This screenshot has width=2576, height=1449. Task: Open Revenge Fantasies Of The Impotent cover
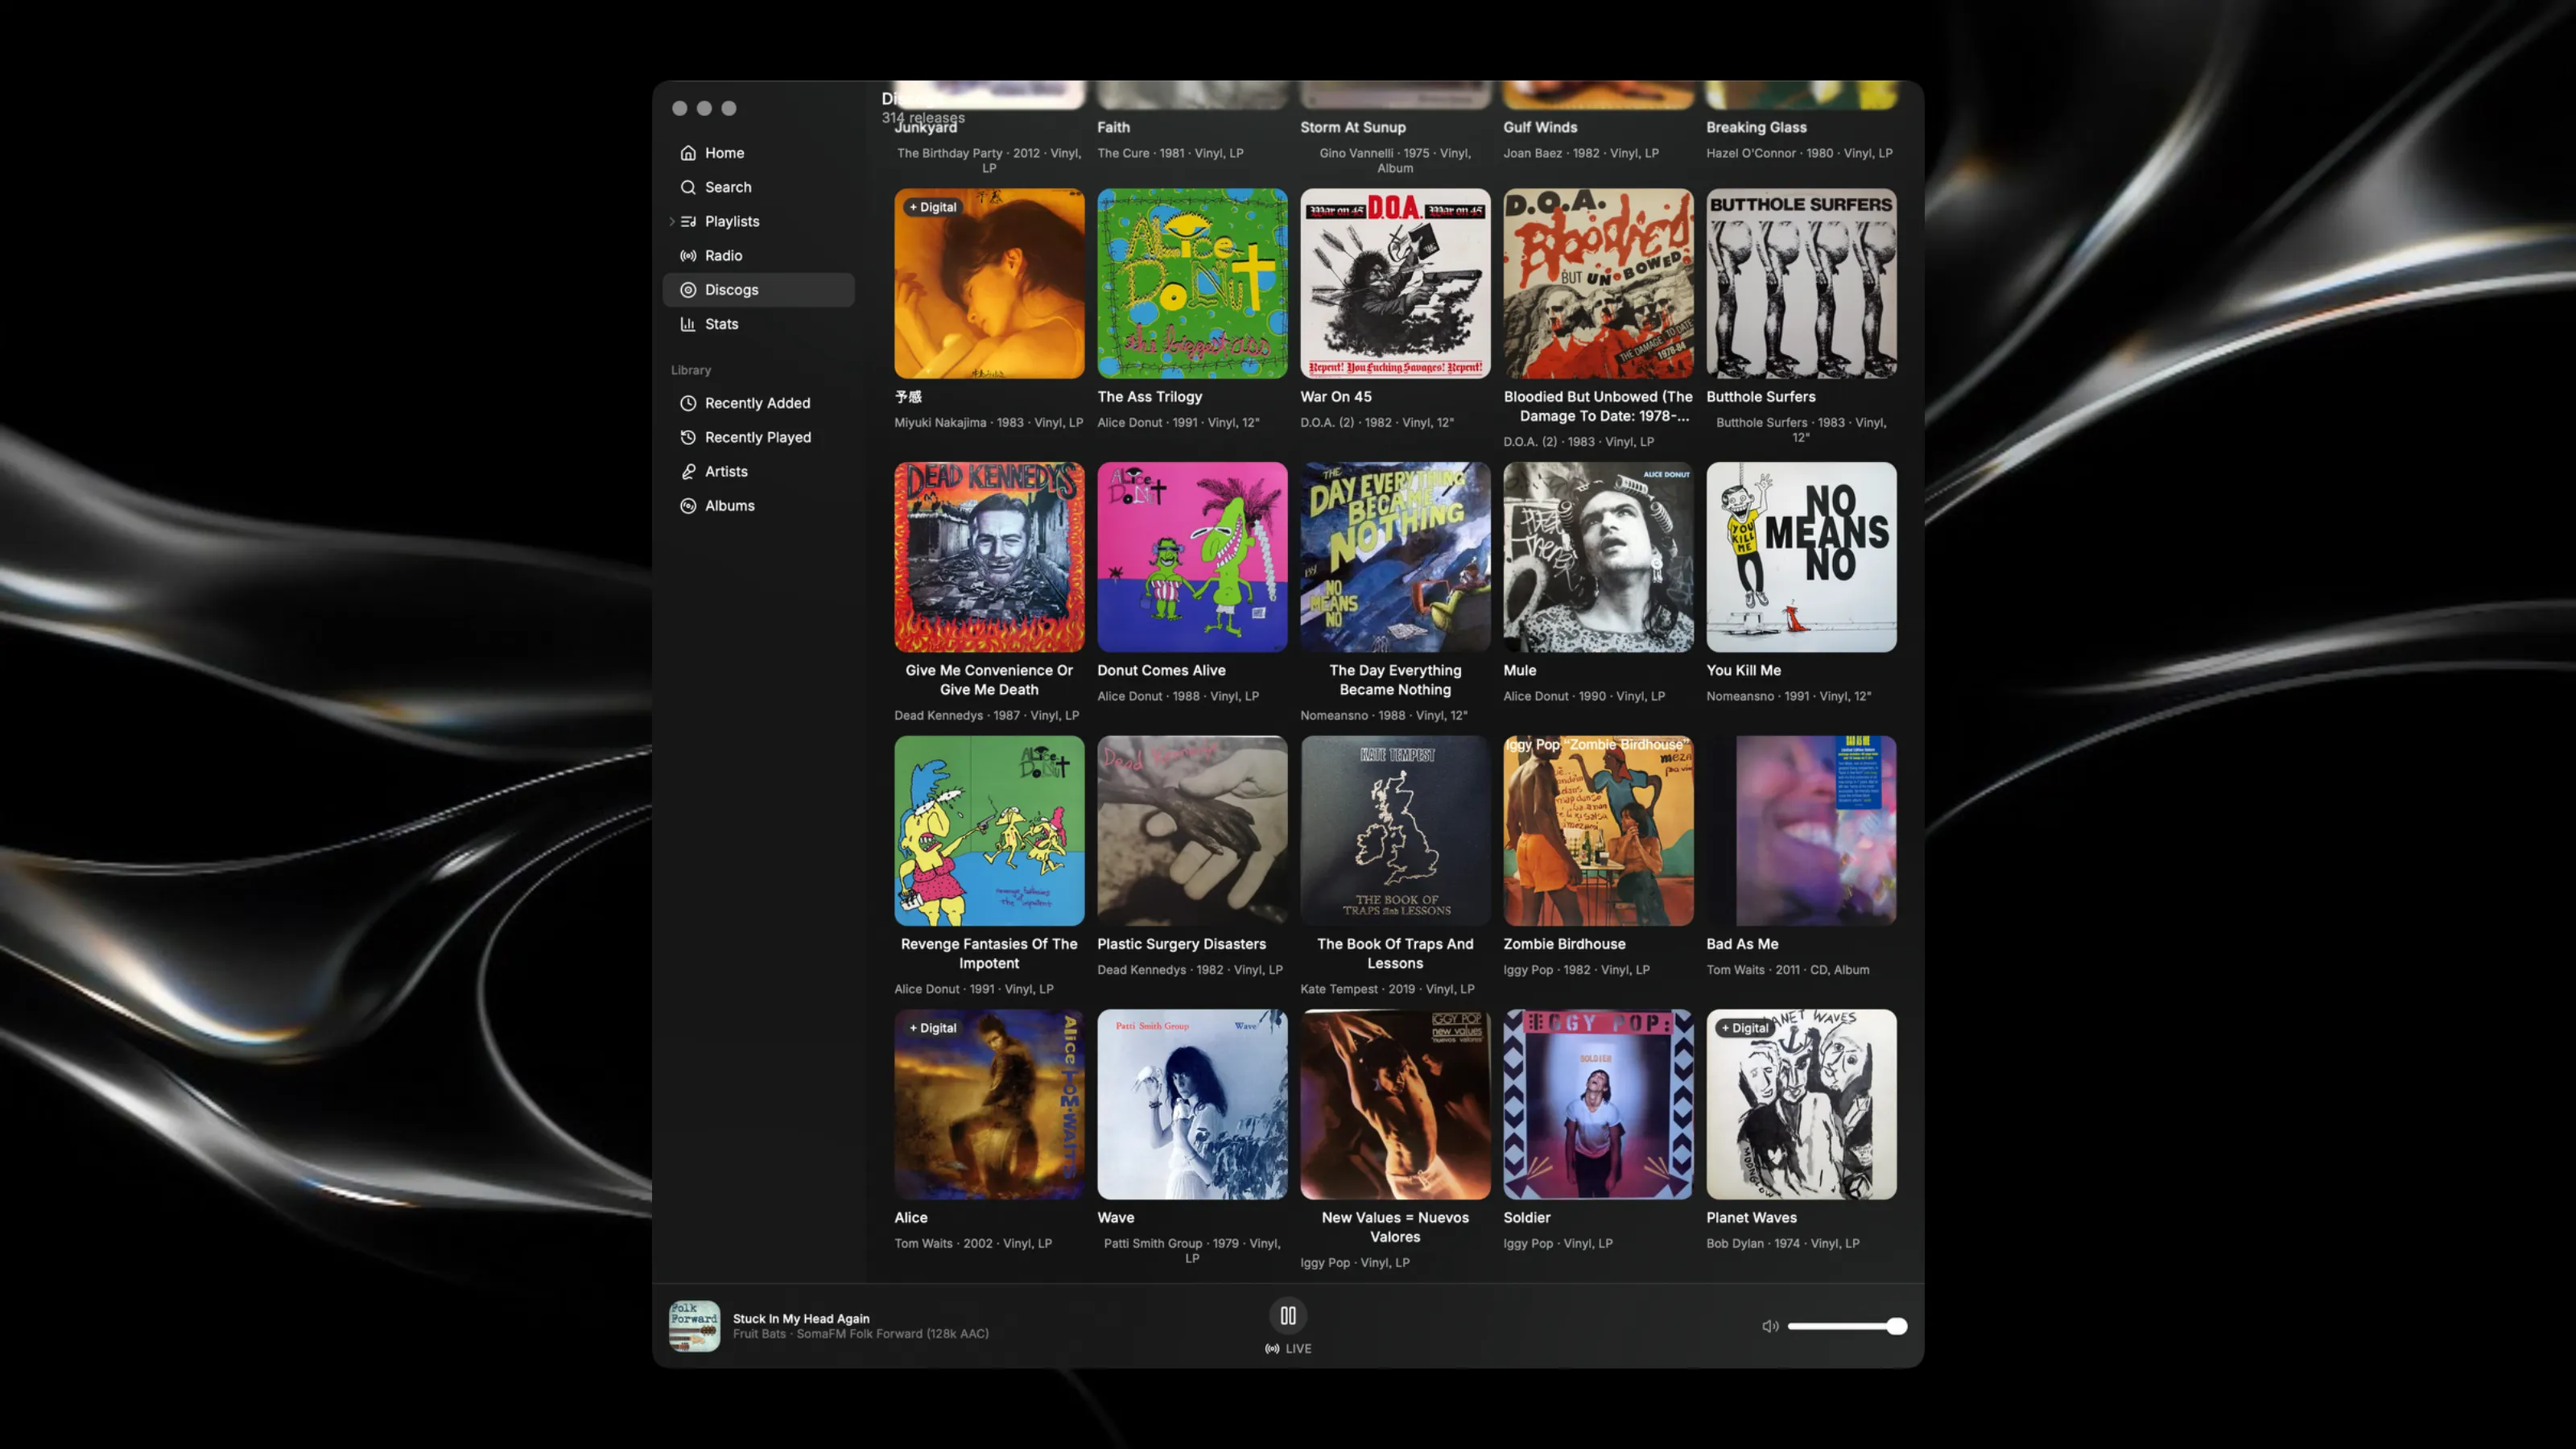[989, 831]
